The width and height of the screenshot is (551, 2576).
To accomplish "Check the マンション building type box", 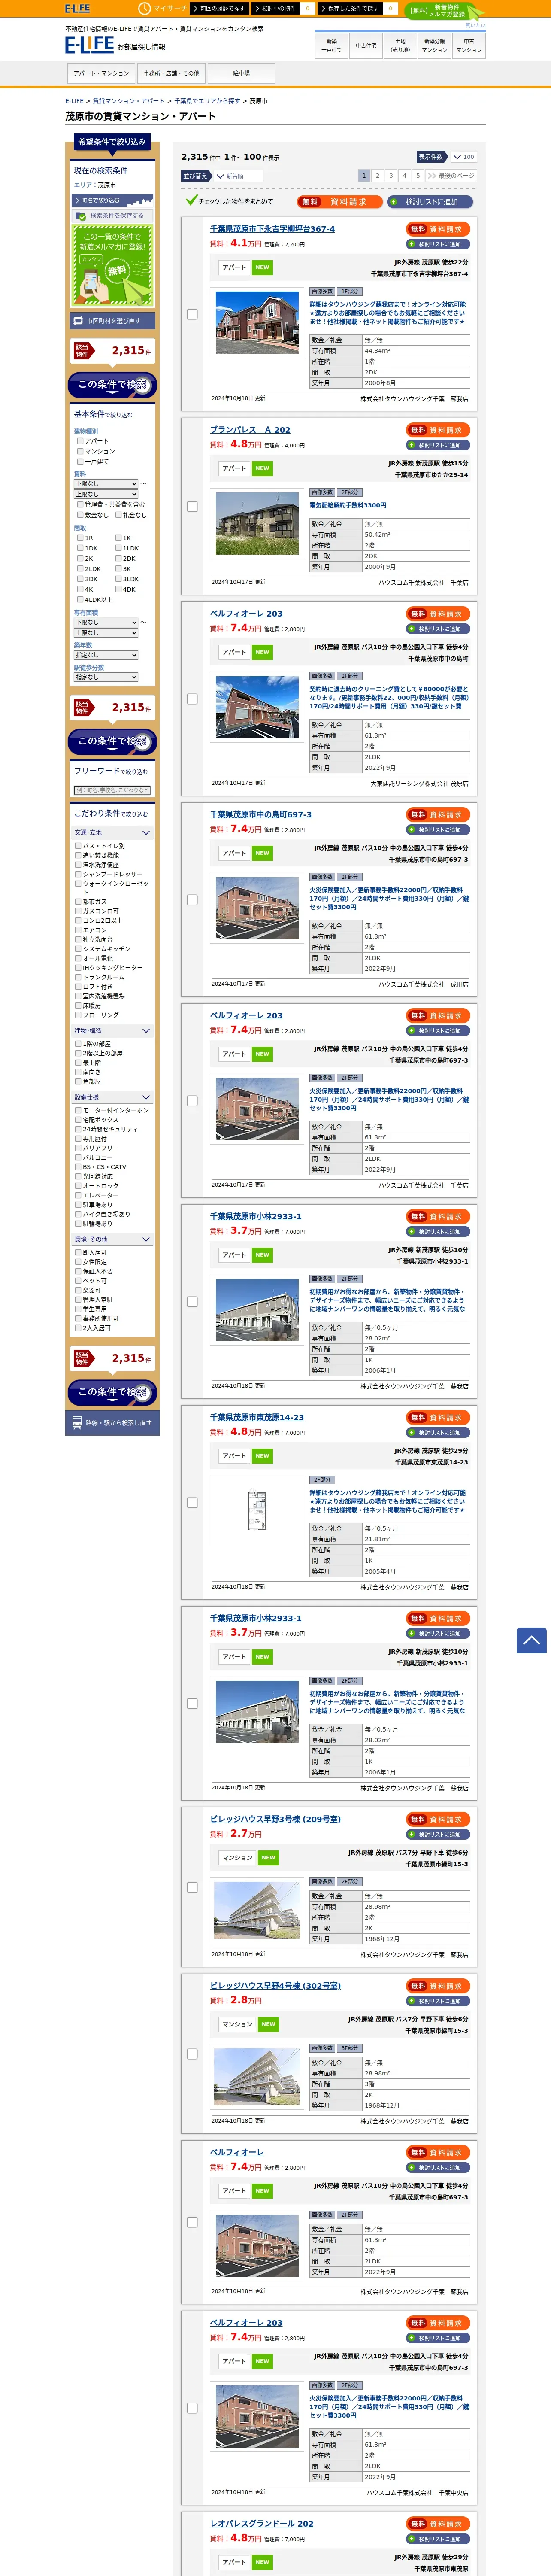I will click(80, 451).
